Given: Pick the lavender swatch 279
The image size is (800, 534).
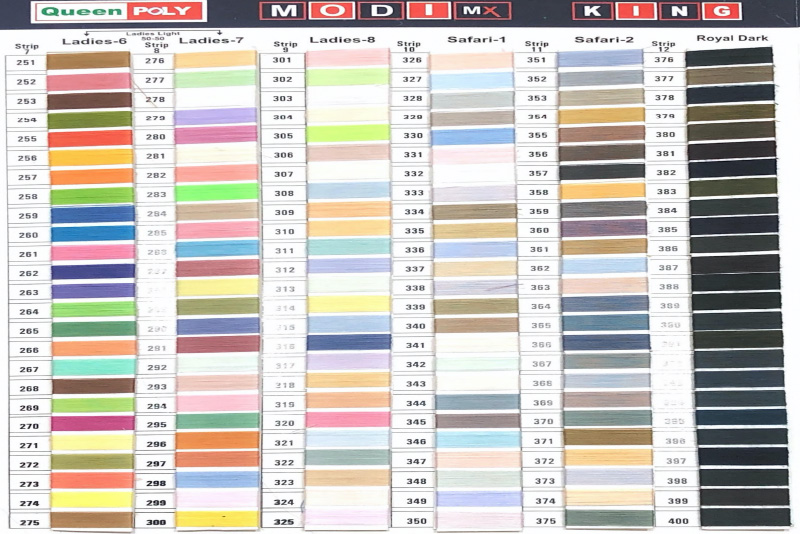Looking at the screenshot, I should 215,117.
